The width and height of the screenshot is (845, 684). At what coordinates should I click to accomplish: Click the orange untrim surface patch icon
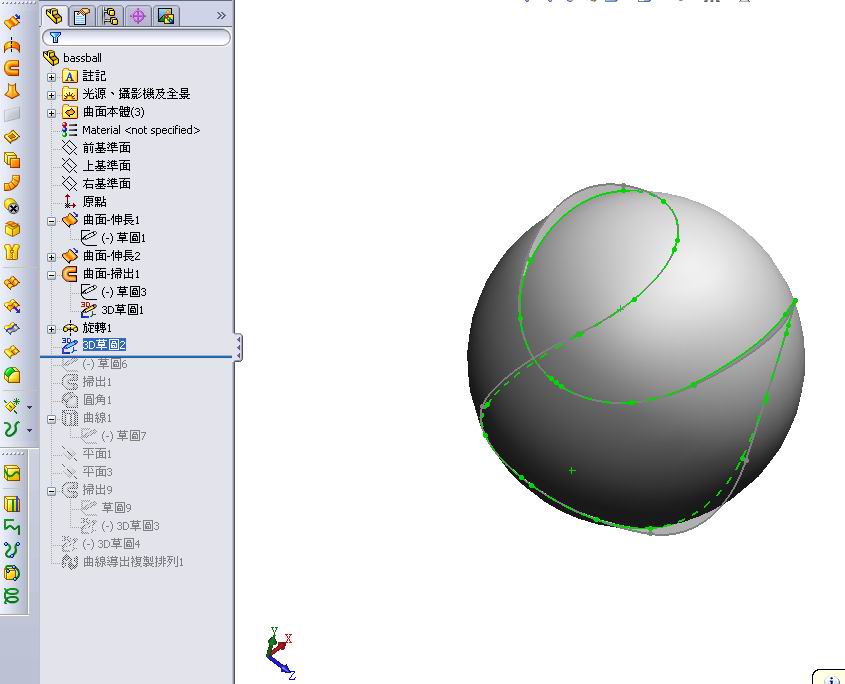(12, 351)
